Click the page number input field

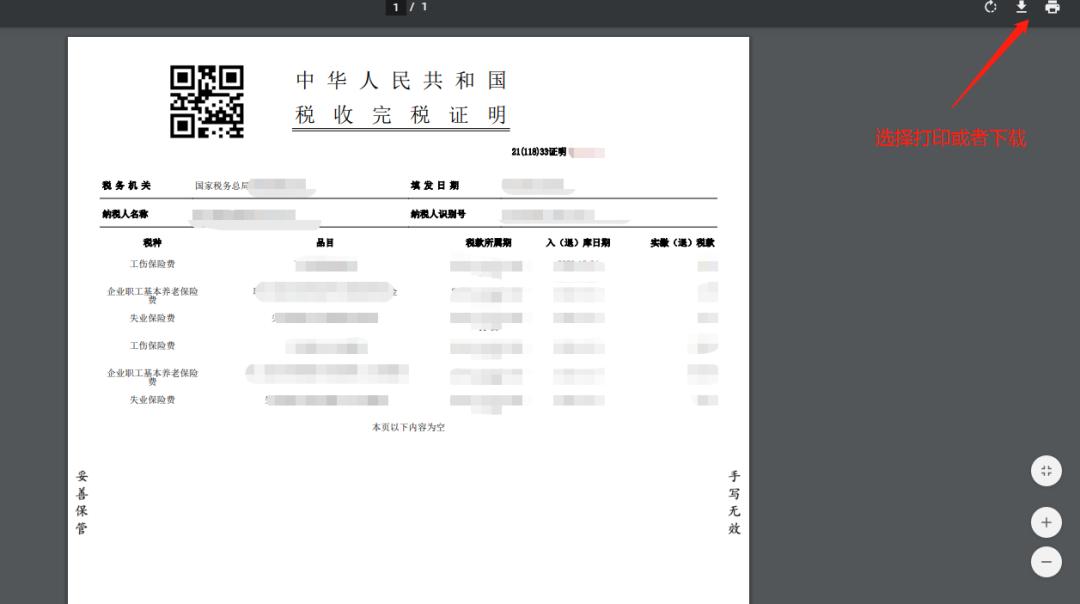click(x=394, y=8)
